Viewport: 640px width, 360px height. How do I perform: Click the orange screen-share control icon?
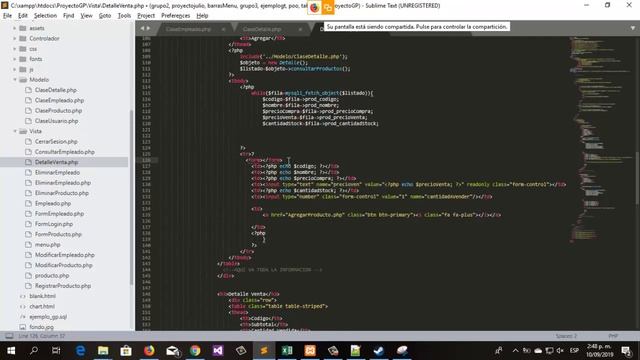point(328,8)
